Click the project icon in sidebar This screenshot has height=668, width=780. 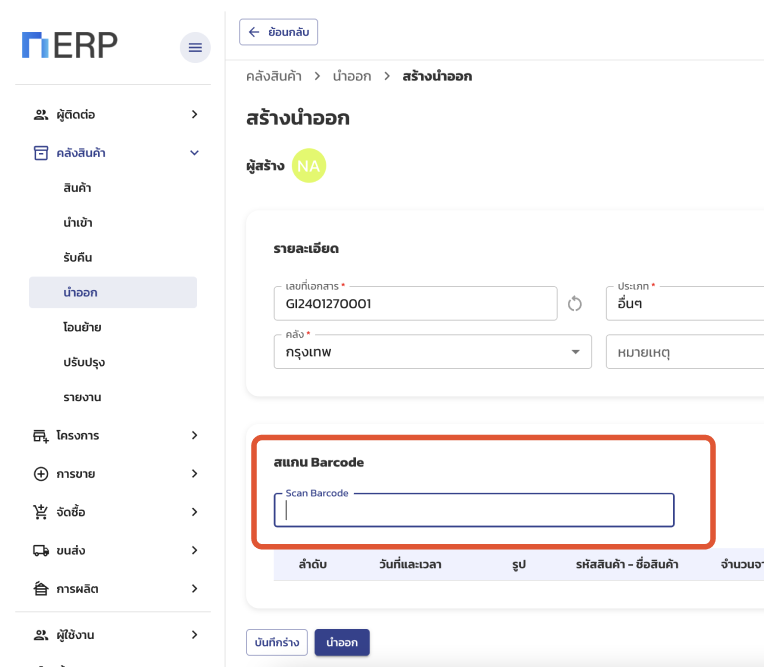tap(41, 436)
